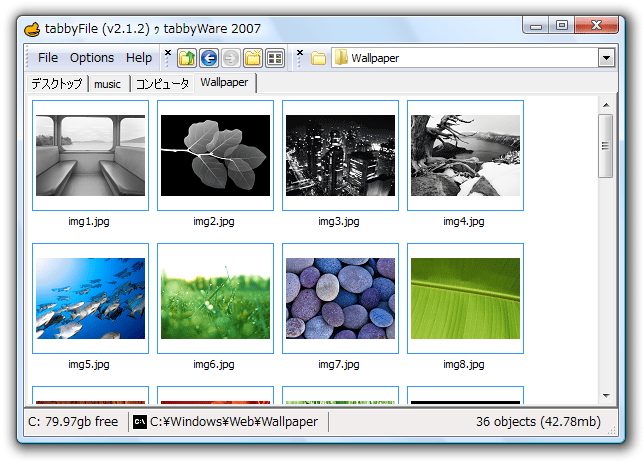Close the tabbyFile window
Image resolution: width=644 pixels, height=462 pixels.
tap(596, 26)
